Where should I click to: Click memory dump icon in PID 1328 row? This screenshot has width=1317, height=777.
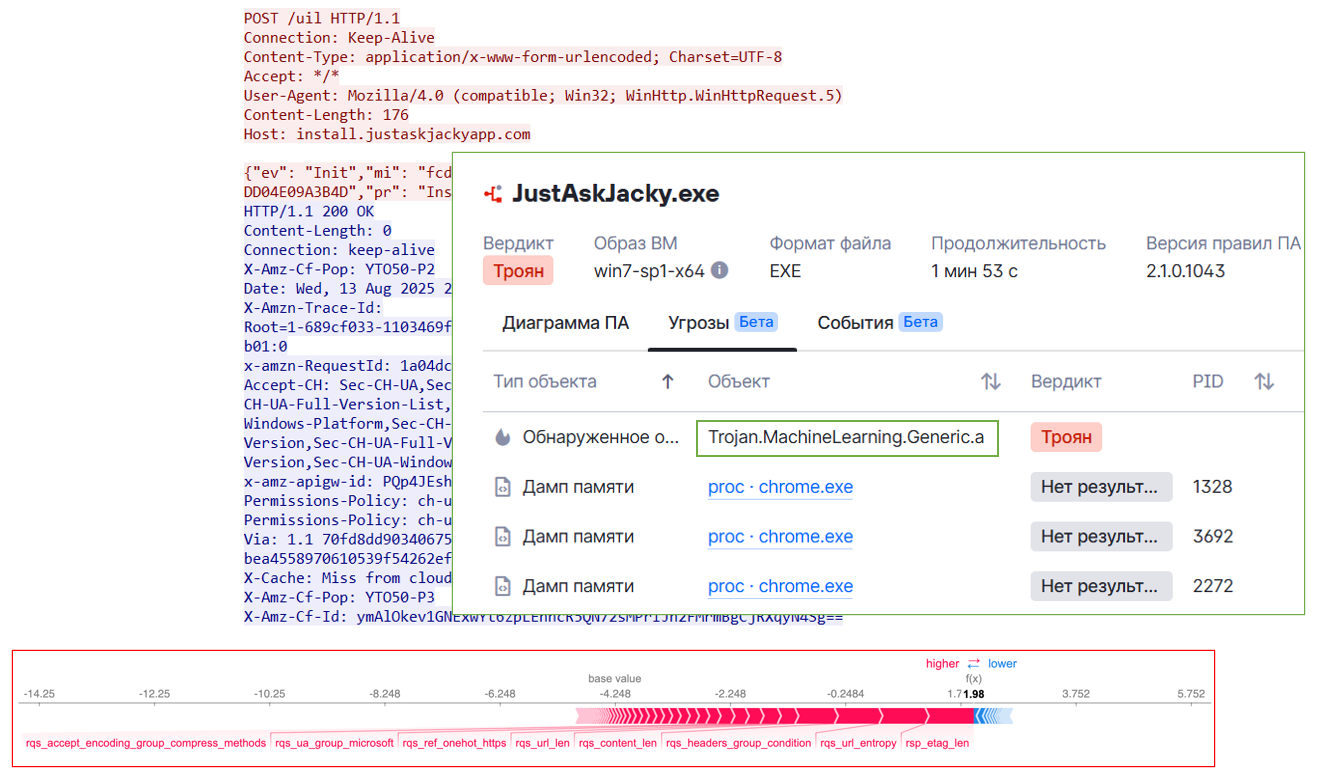(502, 487)
